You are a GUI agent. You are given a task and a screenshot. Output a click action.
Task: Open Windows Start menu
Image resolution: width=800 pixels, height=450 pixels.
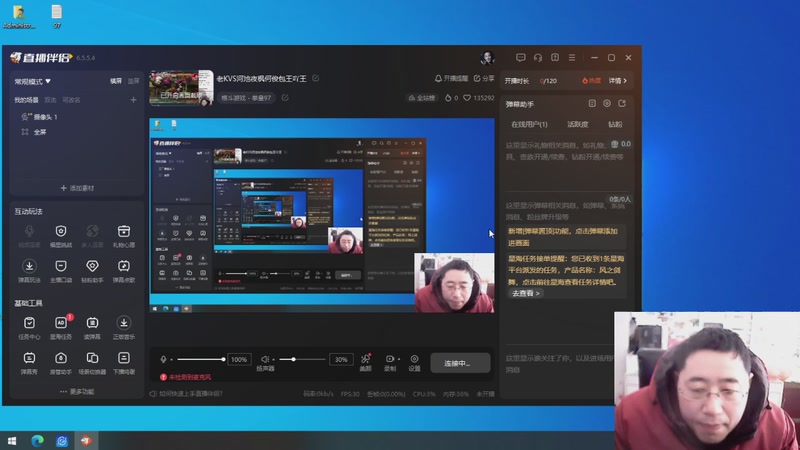tap(12, 440)
